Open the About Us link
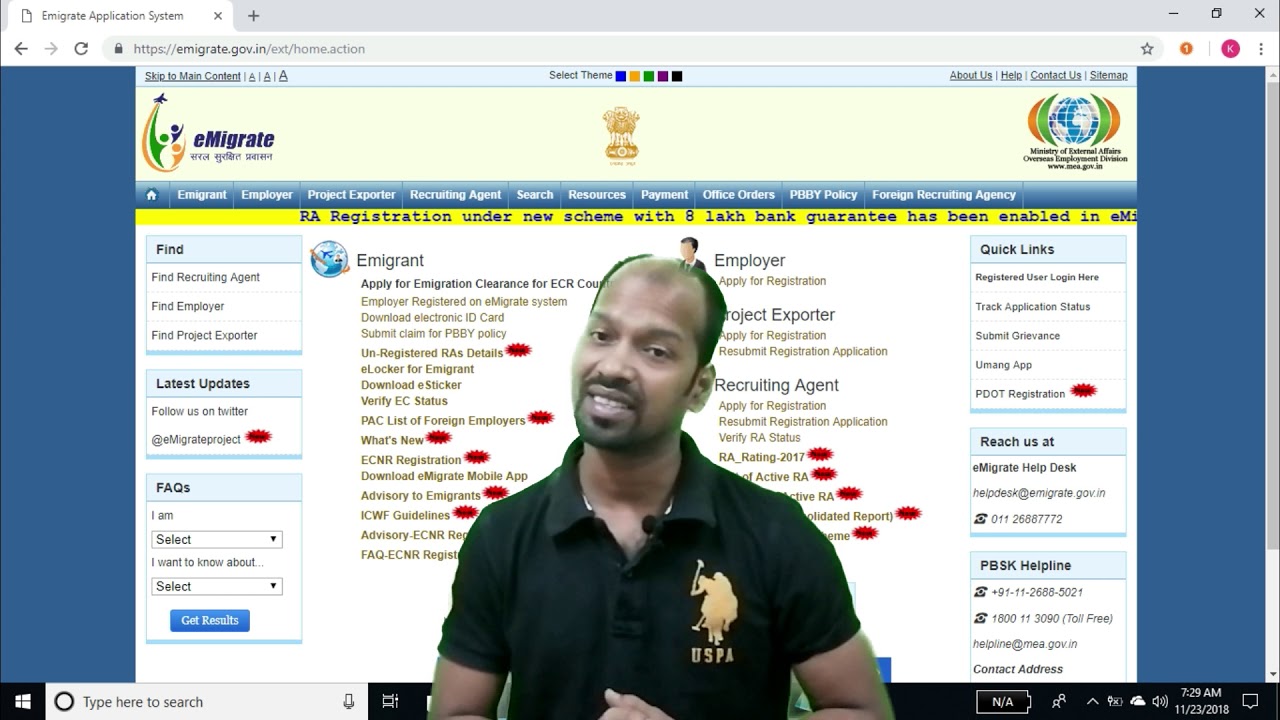This screenshot has width=1280, height=720. tap(971, 75)
